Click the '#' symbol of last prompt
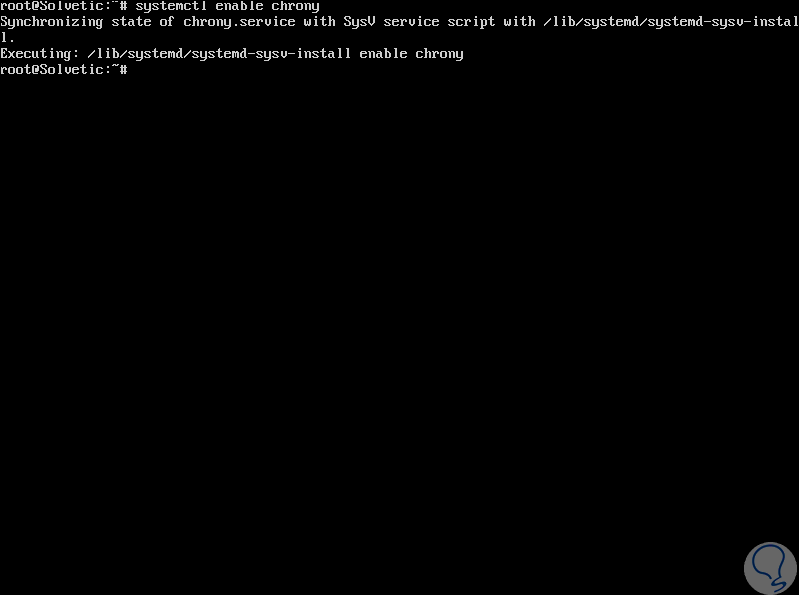 (x=124, y=69)
